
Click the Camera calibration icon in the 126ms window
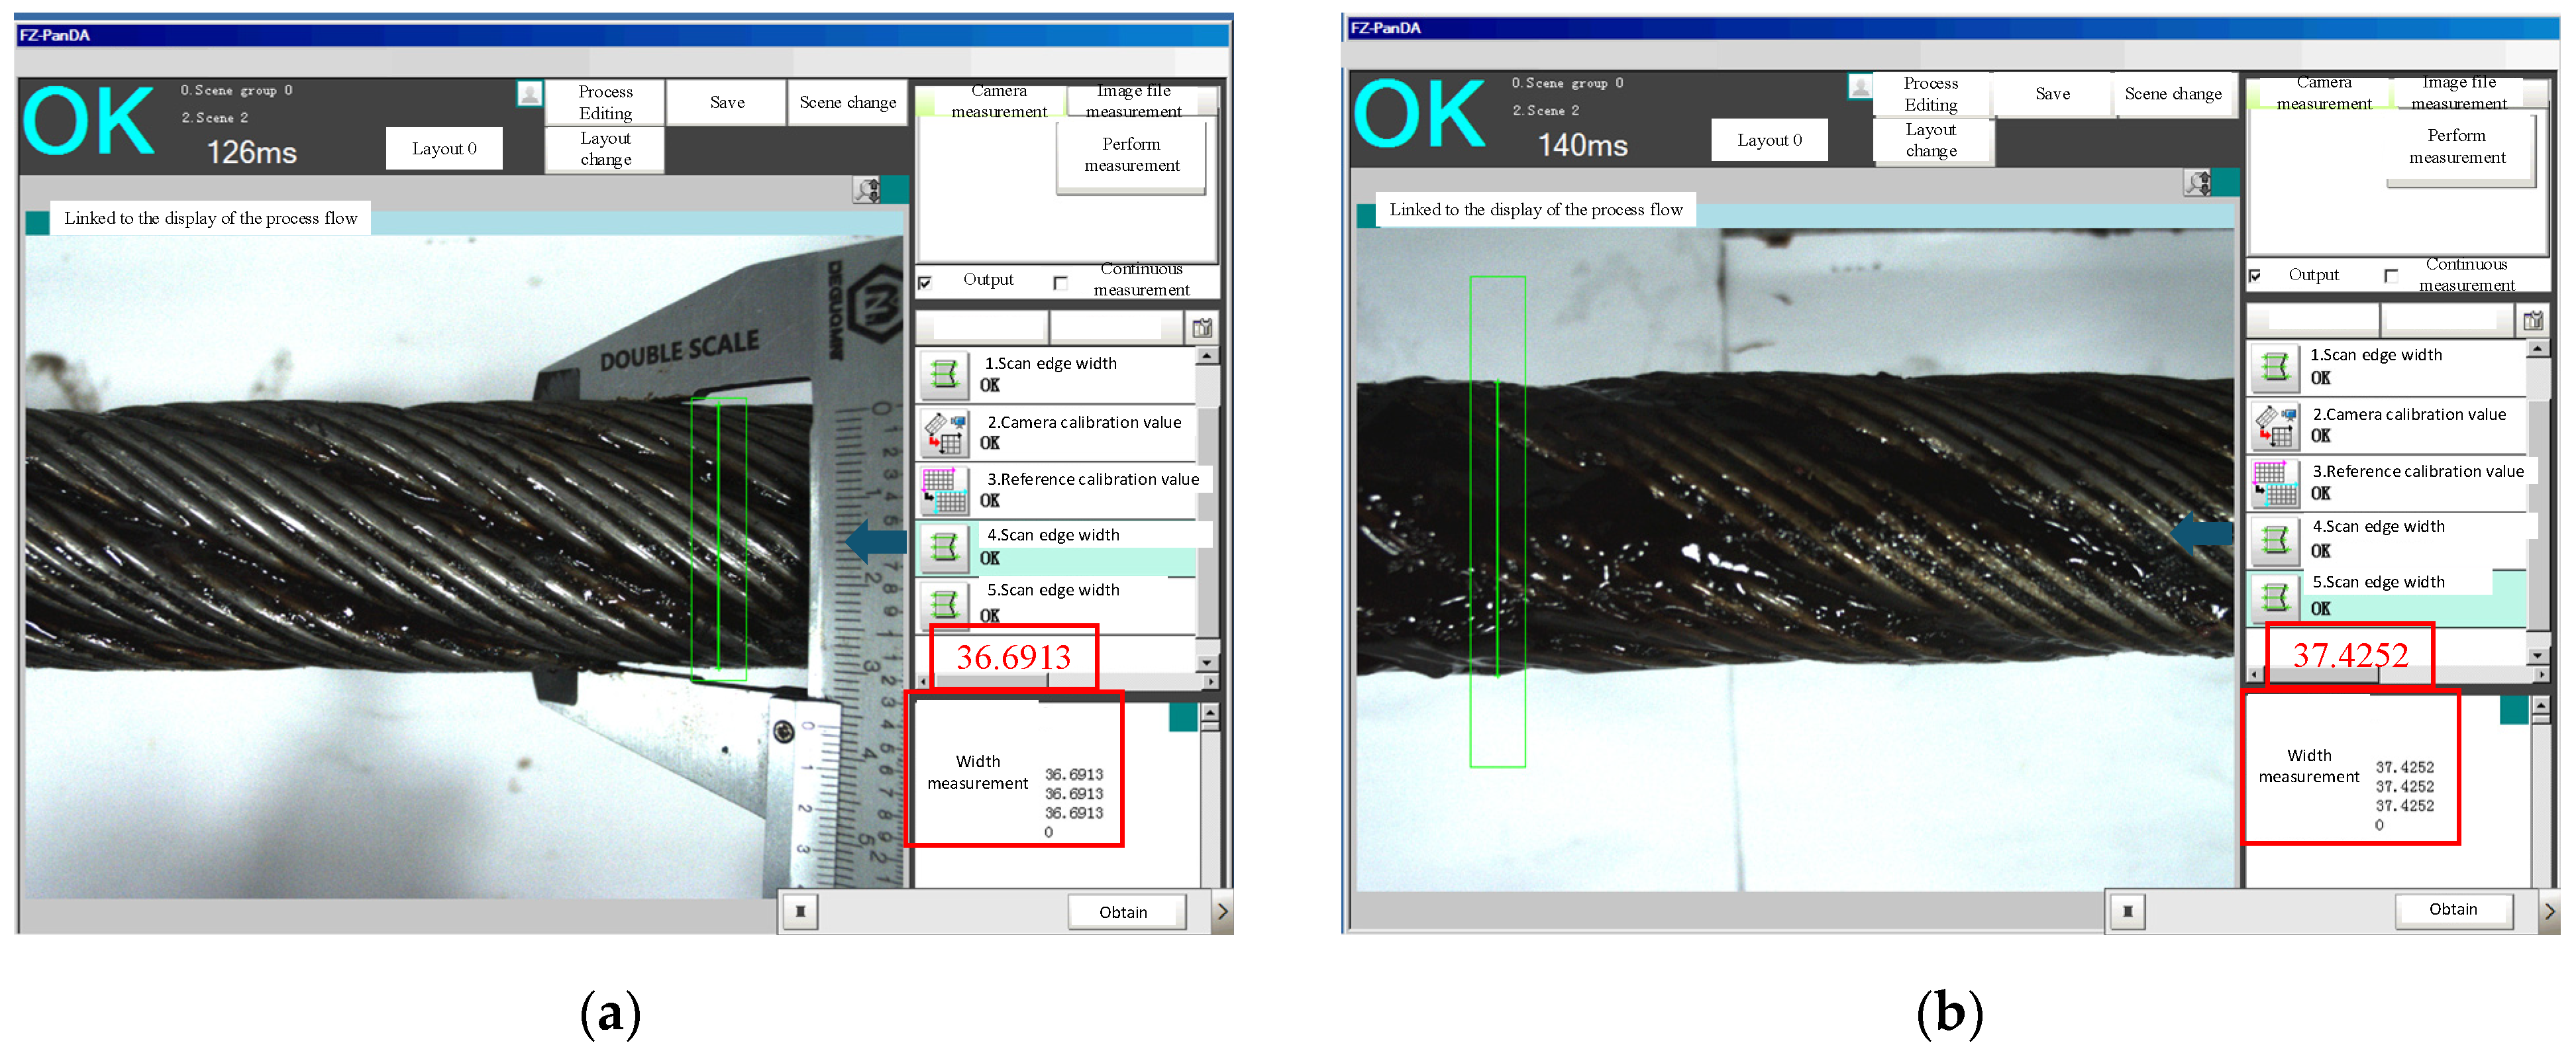pos(944,432)
